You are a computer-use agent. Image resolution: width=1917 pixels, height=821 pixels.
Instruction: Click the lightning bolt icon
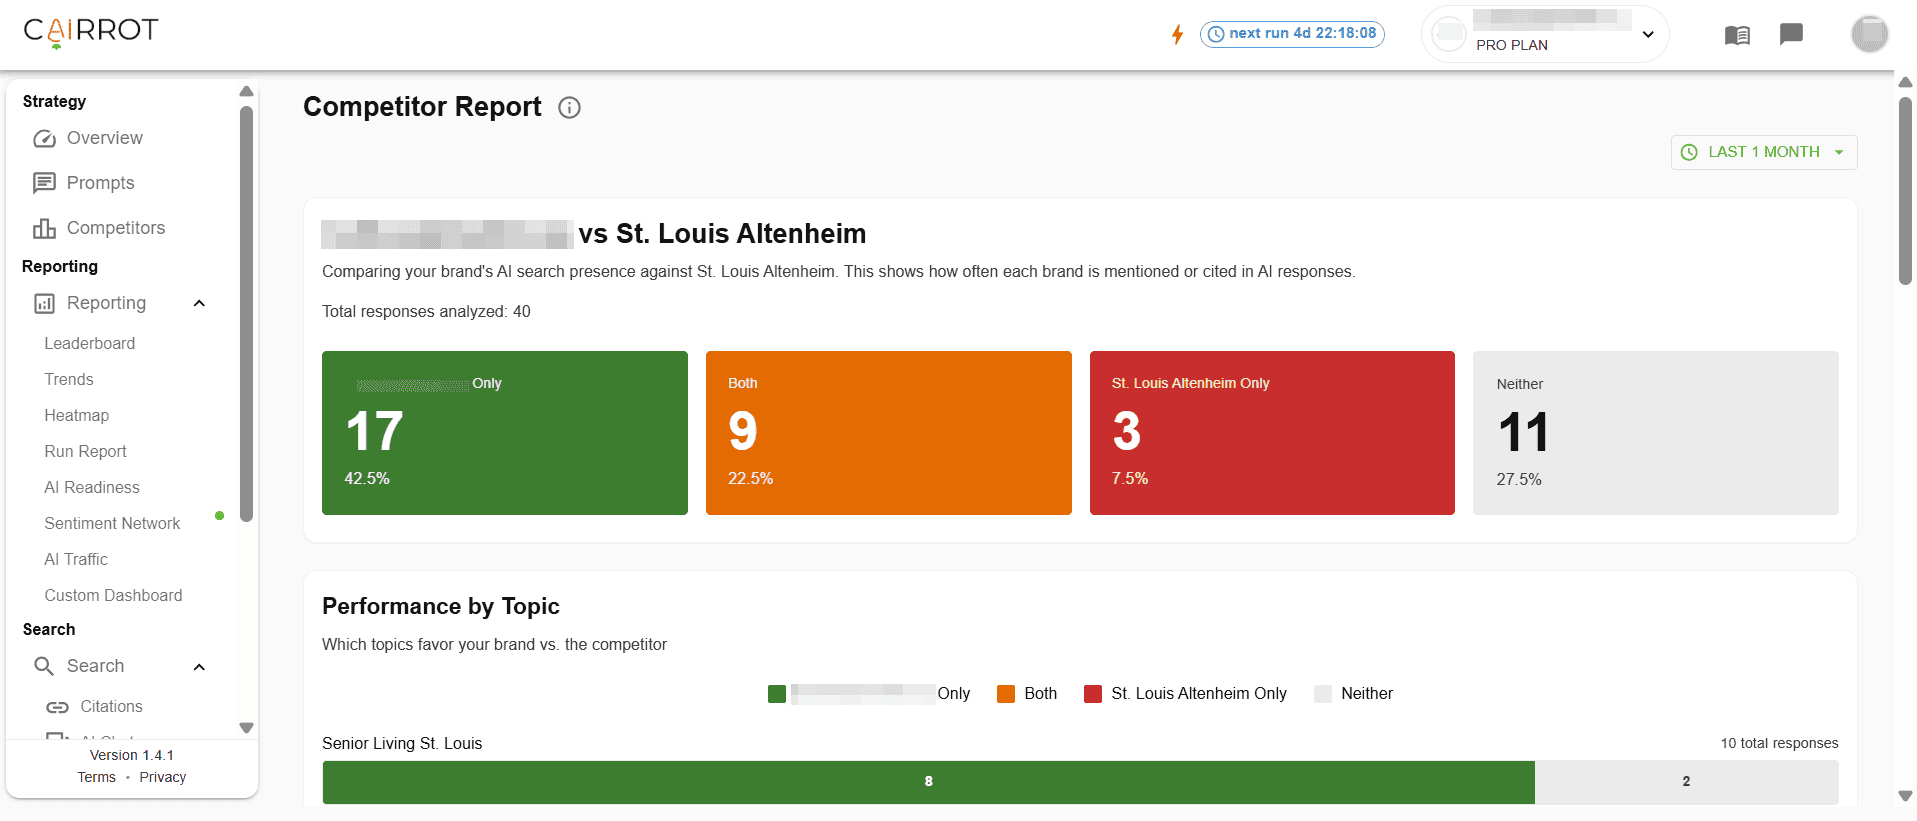[x=1178, y=35]
